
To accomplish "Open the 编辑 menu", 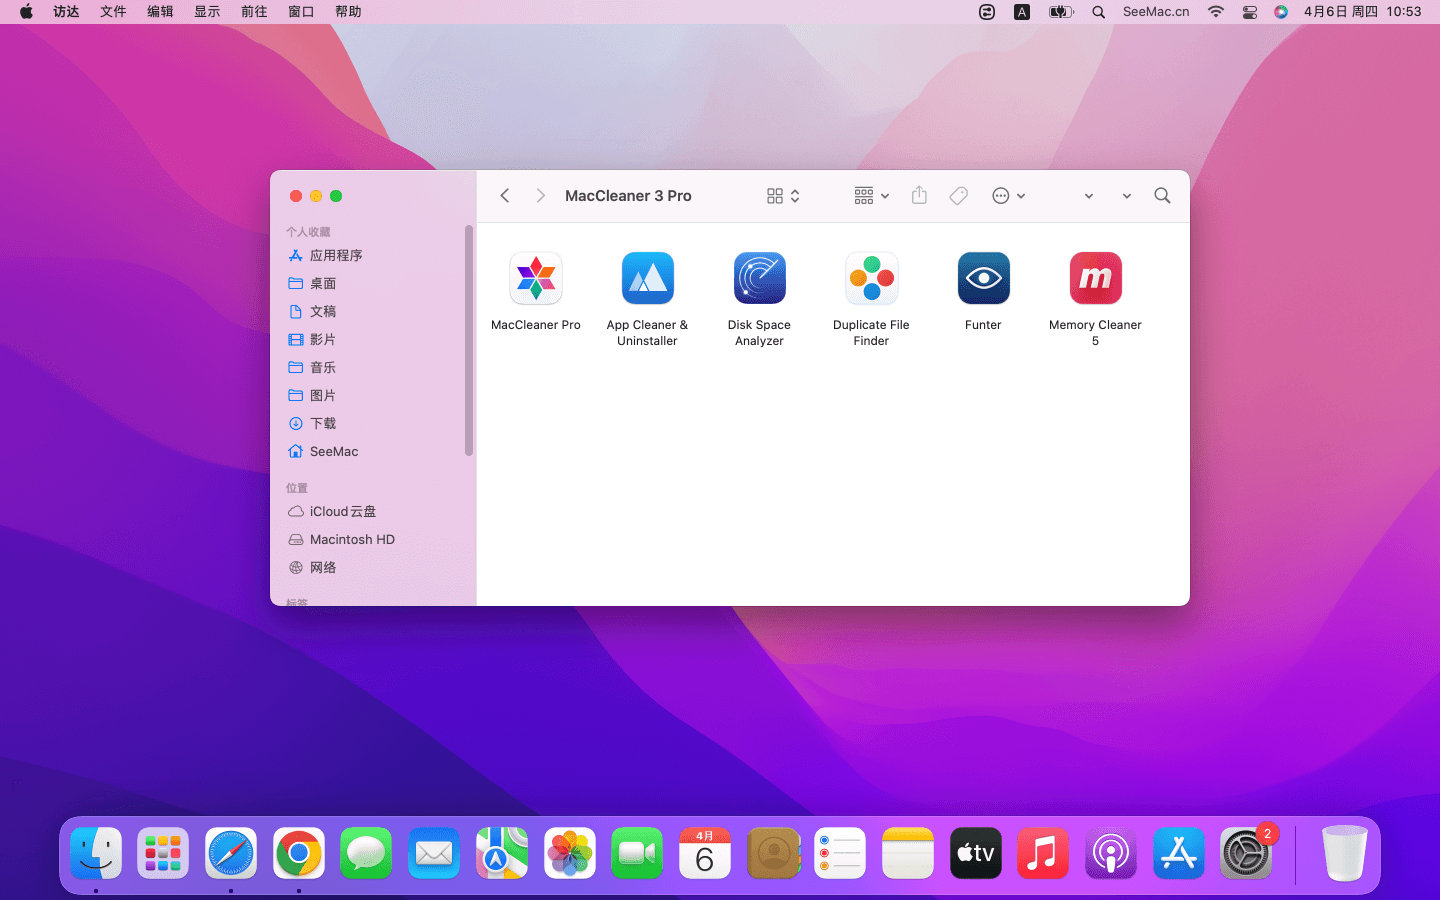I will click(x=160, y=12).
